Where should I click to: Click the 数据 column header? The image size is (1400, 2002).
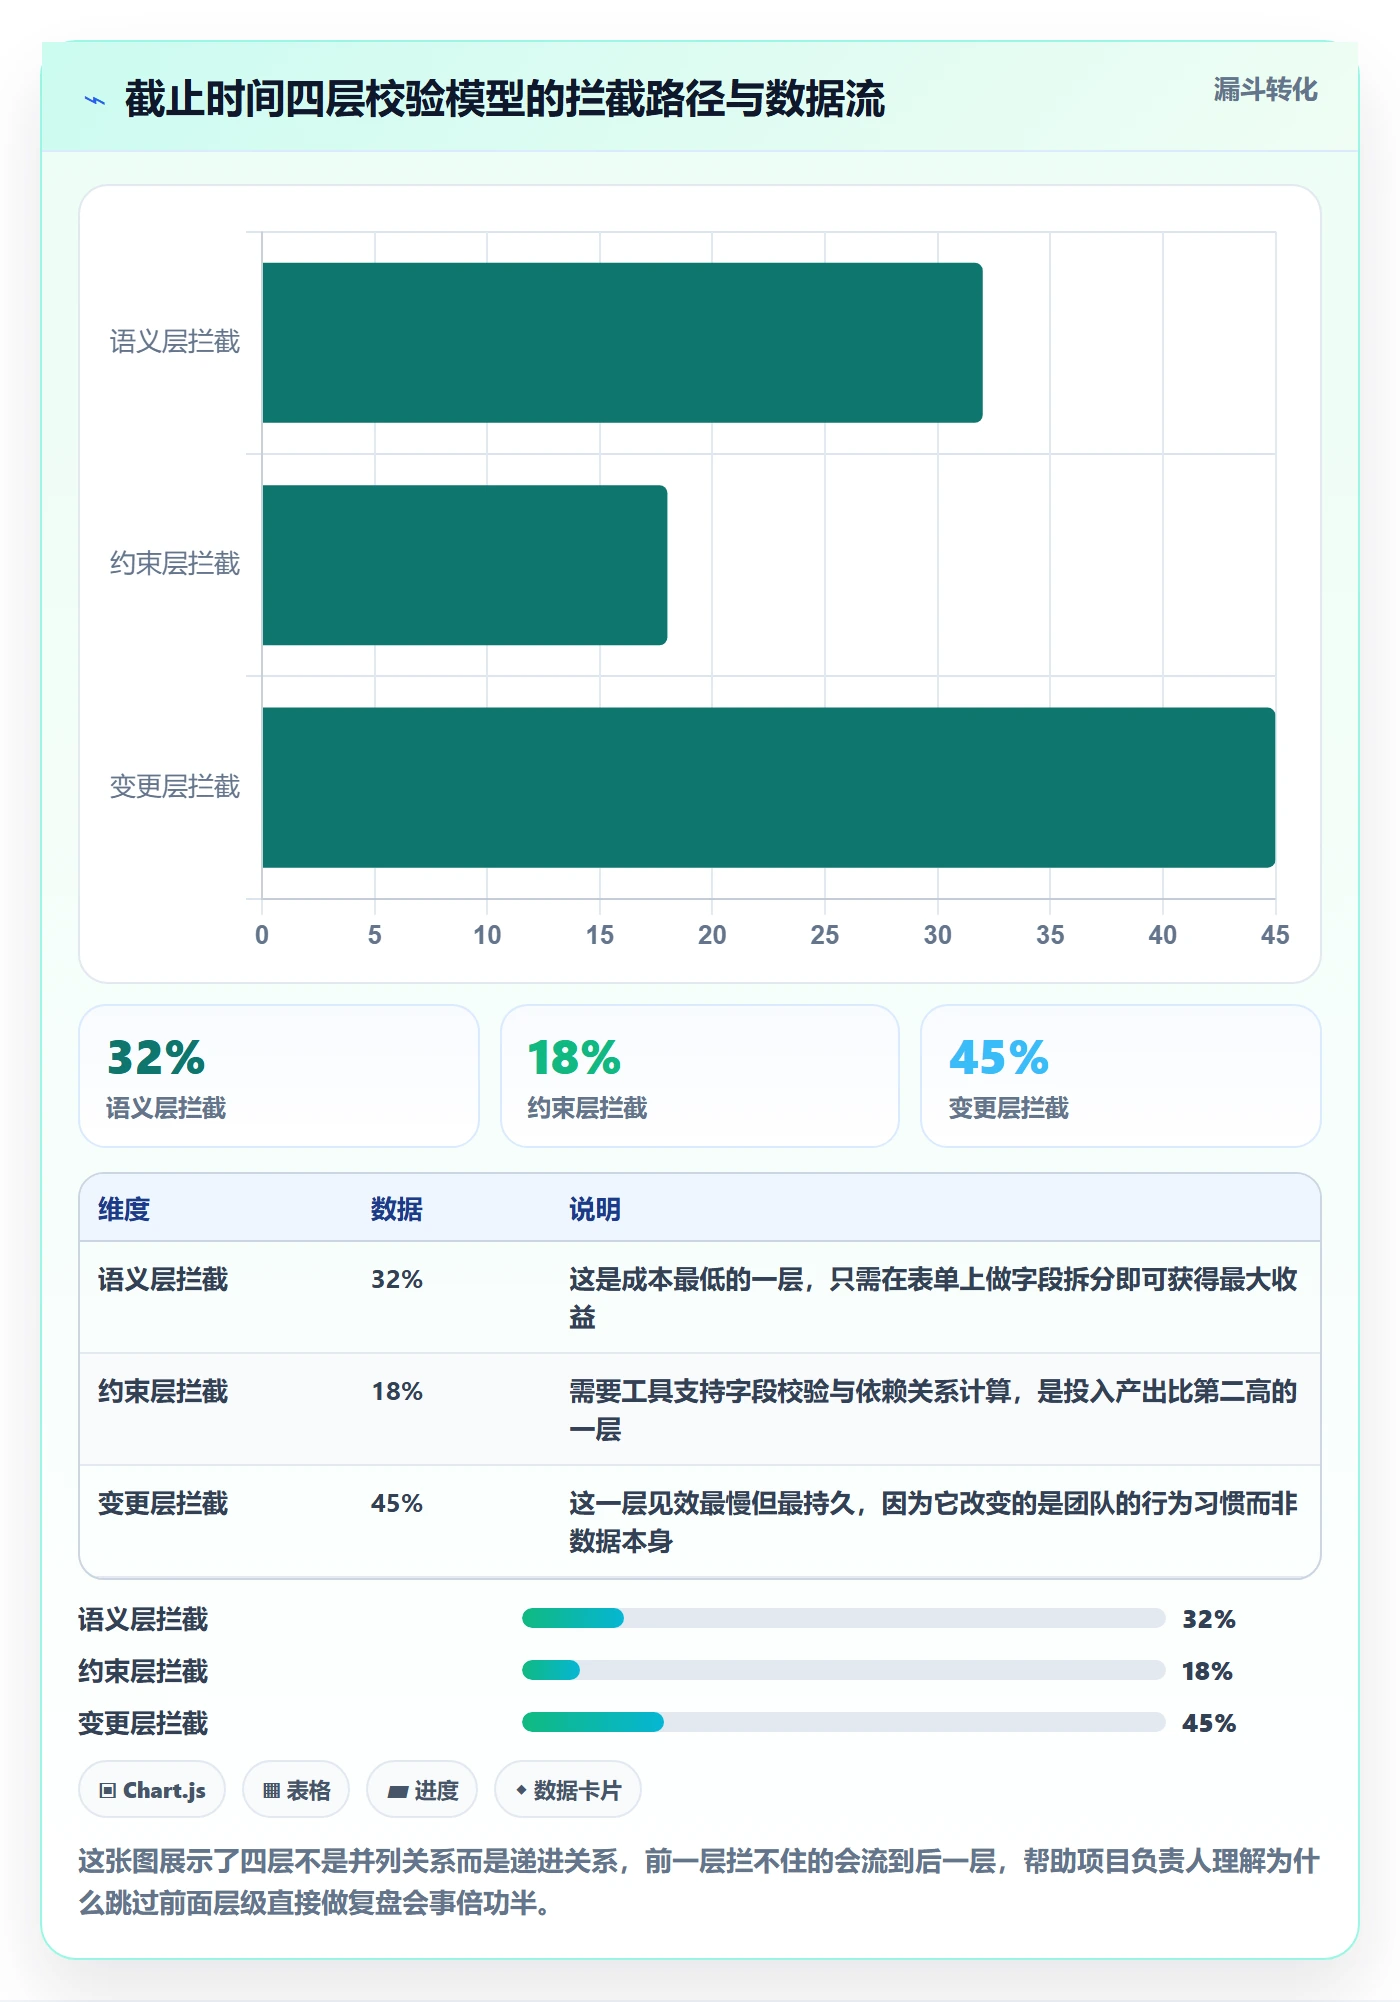(x=397, y=1209)
